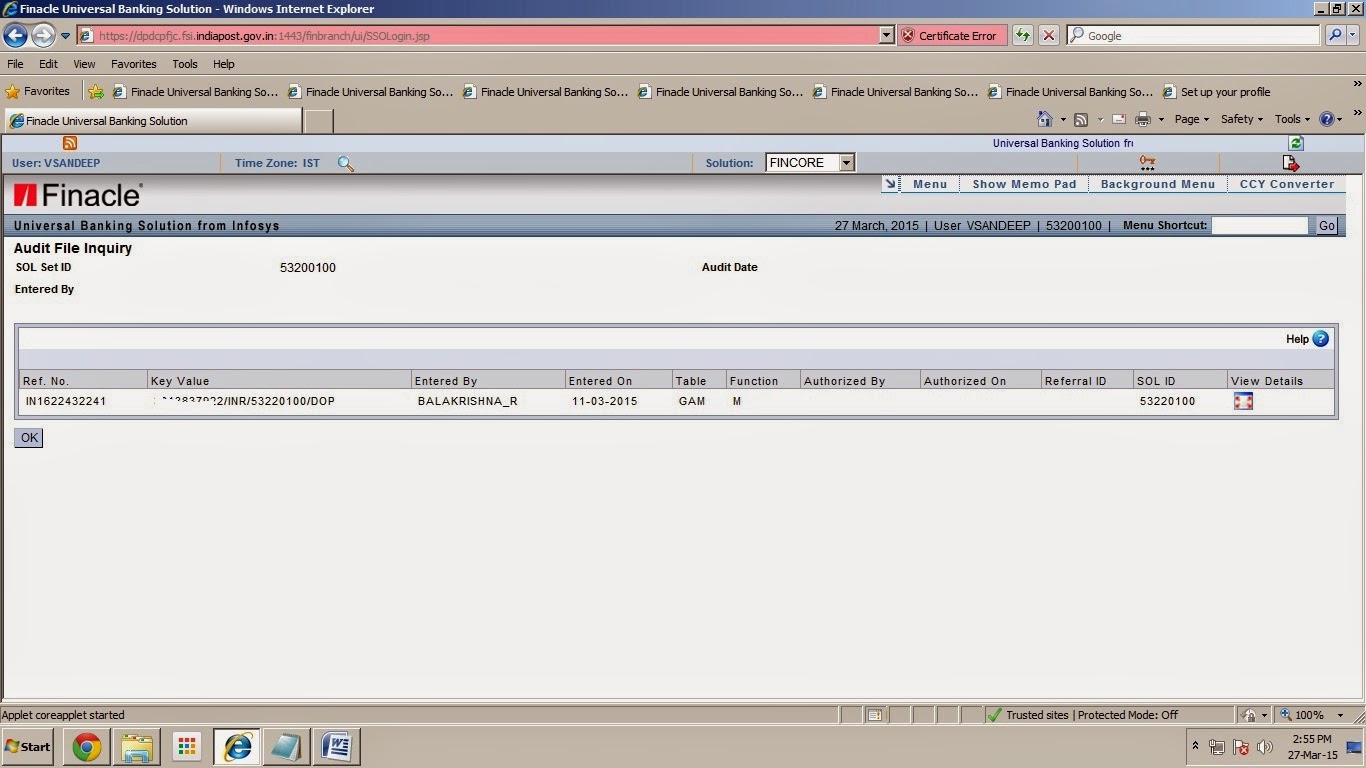Click the View Details icon for IN1622432241
The height and width of the screenshot is (768, 1366).
click(x=1243, y=401)
